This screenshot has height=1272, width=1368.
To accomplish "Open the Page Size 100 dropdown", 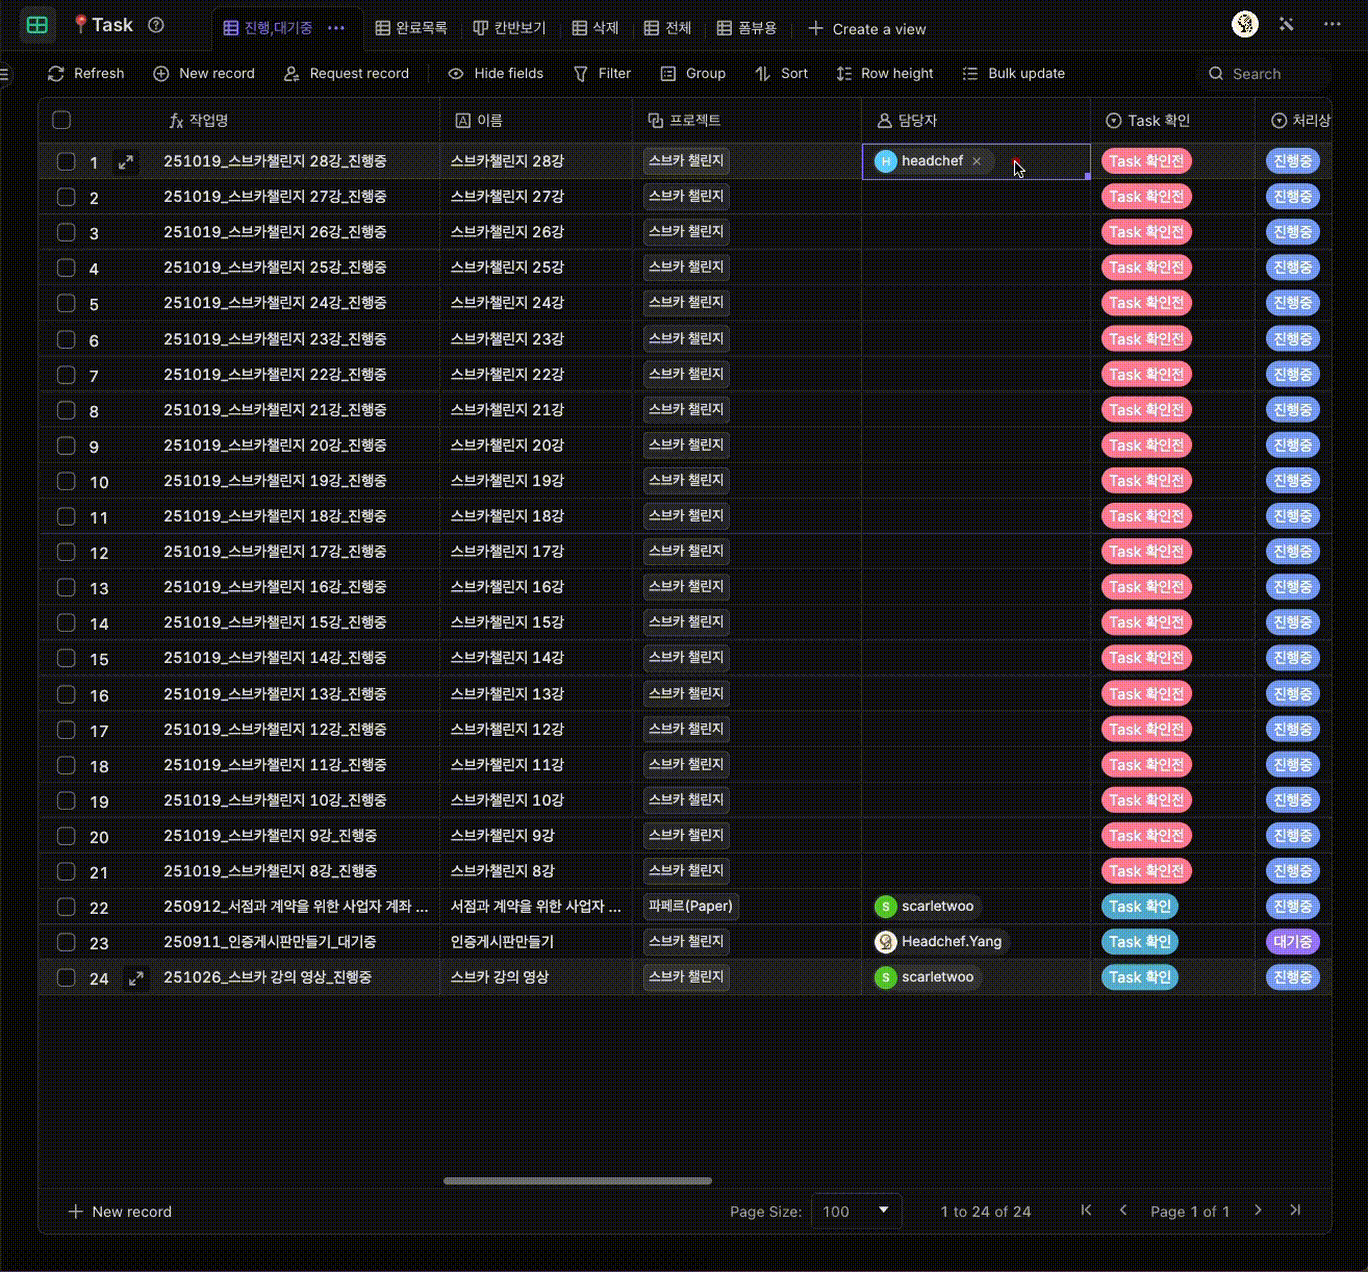I will click(x=856, y=1211).
